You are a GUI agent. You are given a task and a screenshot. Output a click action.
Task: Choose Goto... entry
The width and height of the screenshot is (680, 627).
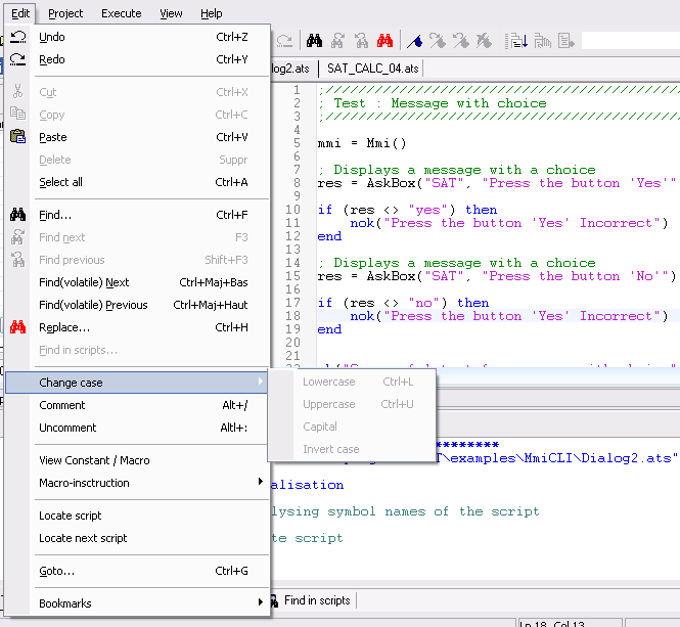137,571
